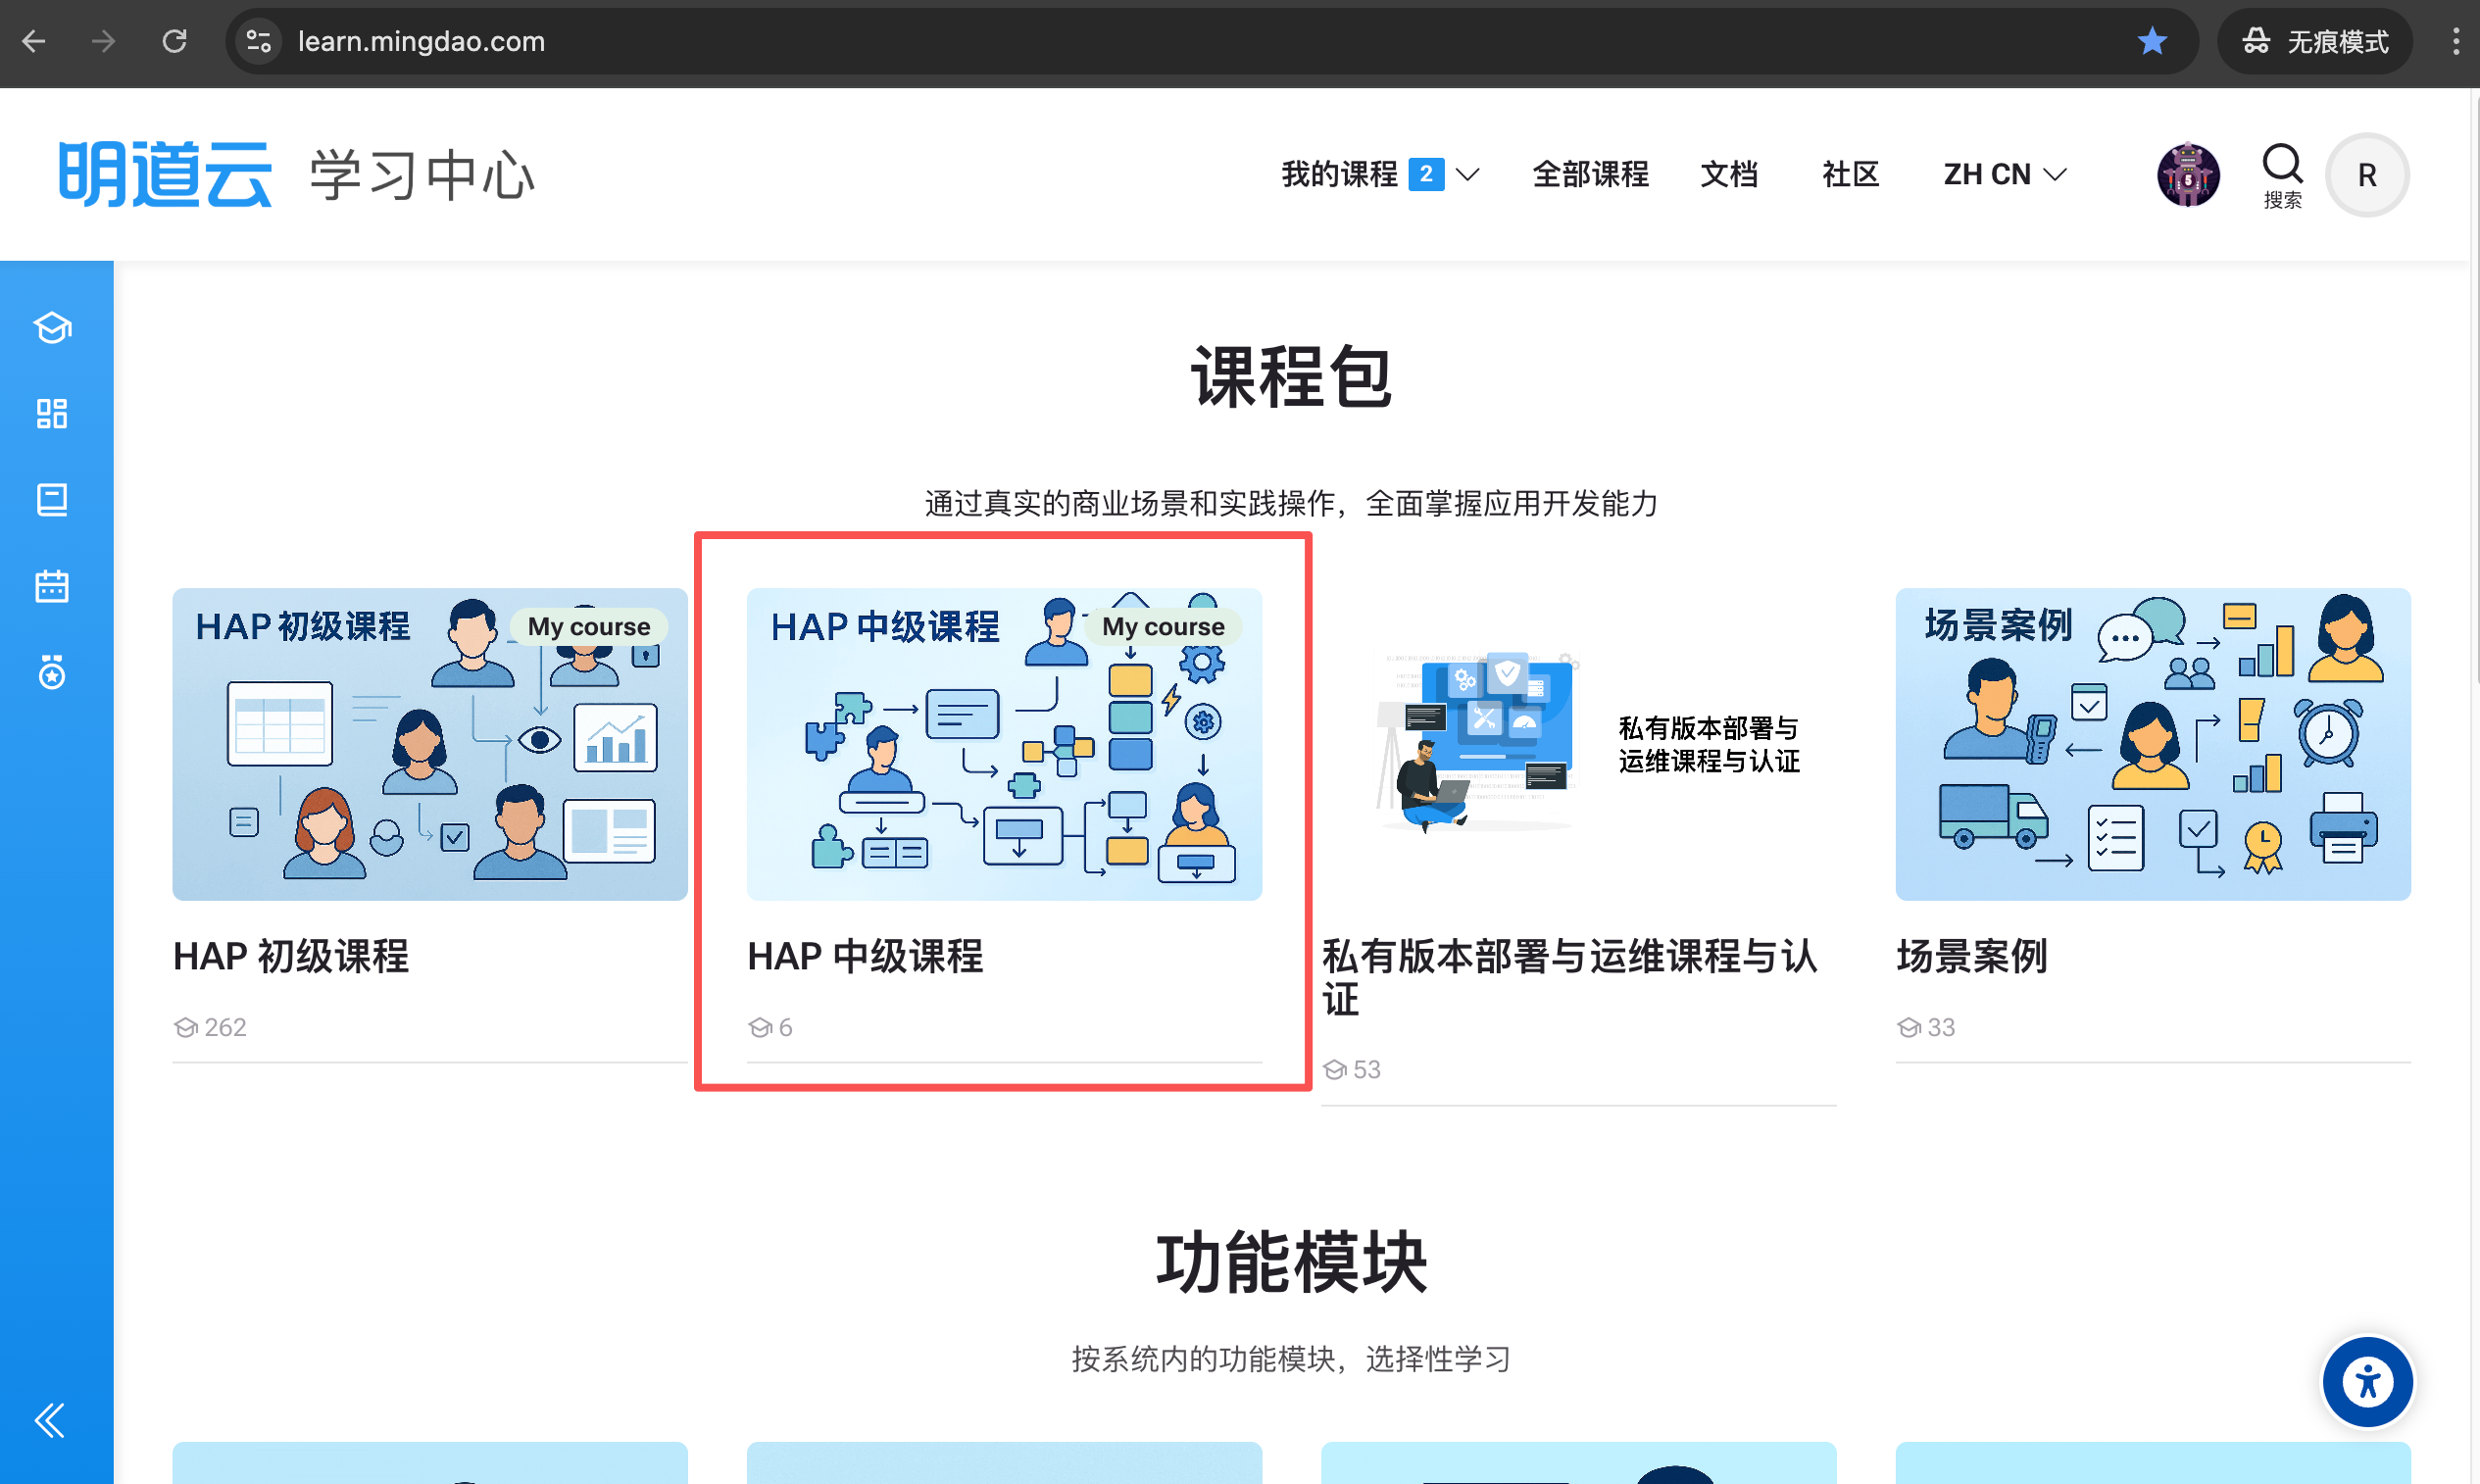The image size is (2480, 1484).
Task: Reload the page
Action: (175, 41)
